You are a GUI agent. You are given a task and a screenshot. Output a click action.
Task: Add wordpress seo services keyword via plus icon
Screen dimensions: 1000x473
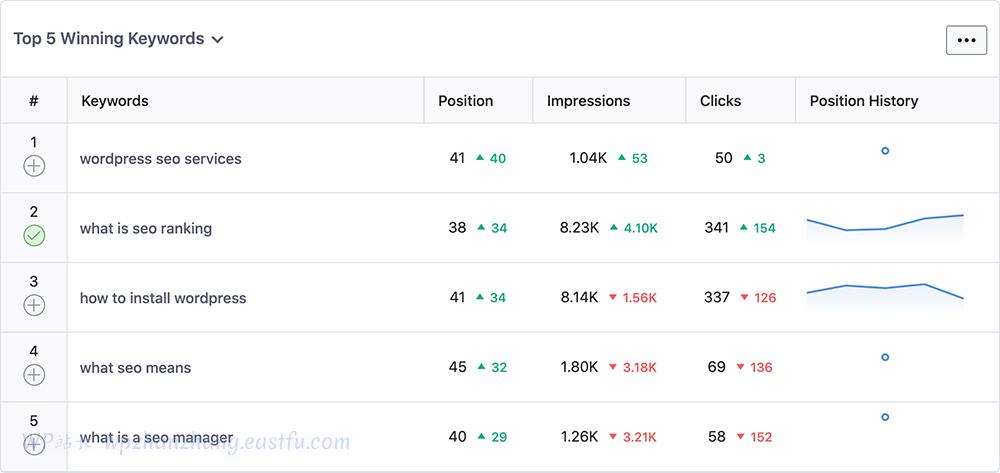coord(34,166)
